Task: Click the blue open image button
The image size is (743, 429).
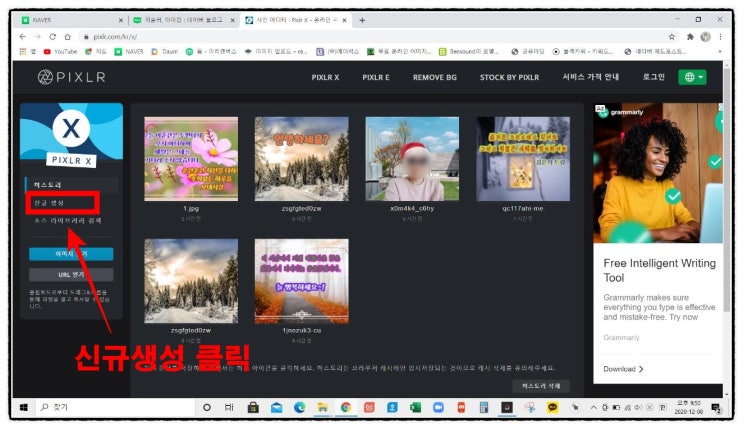Action: pyautogui.click(x=71, y=254)
